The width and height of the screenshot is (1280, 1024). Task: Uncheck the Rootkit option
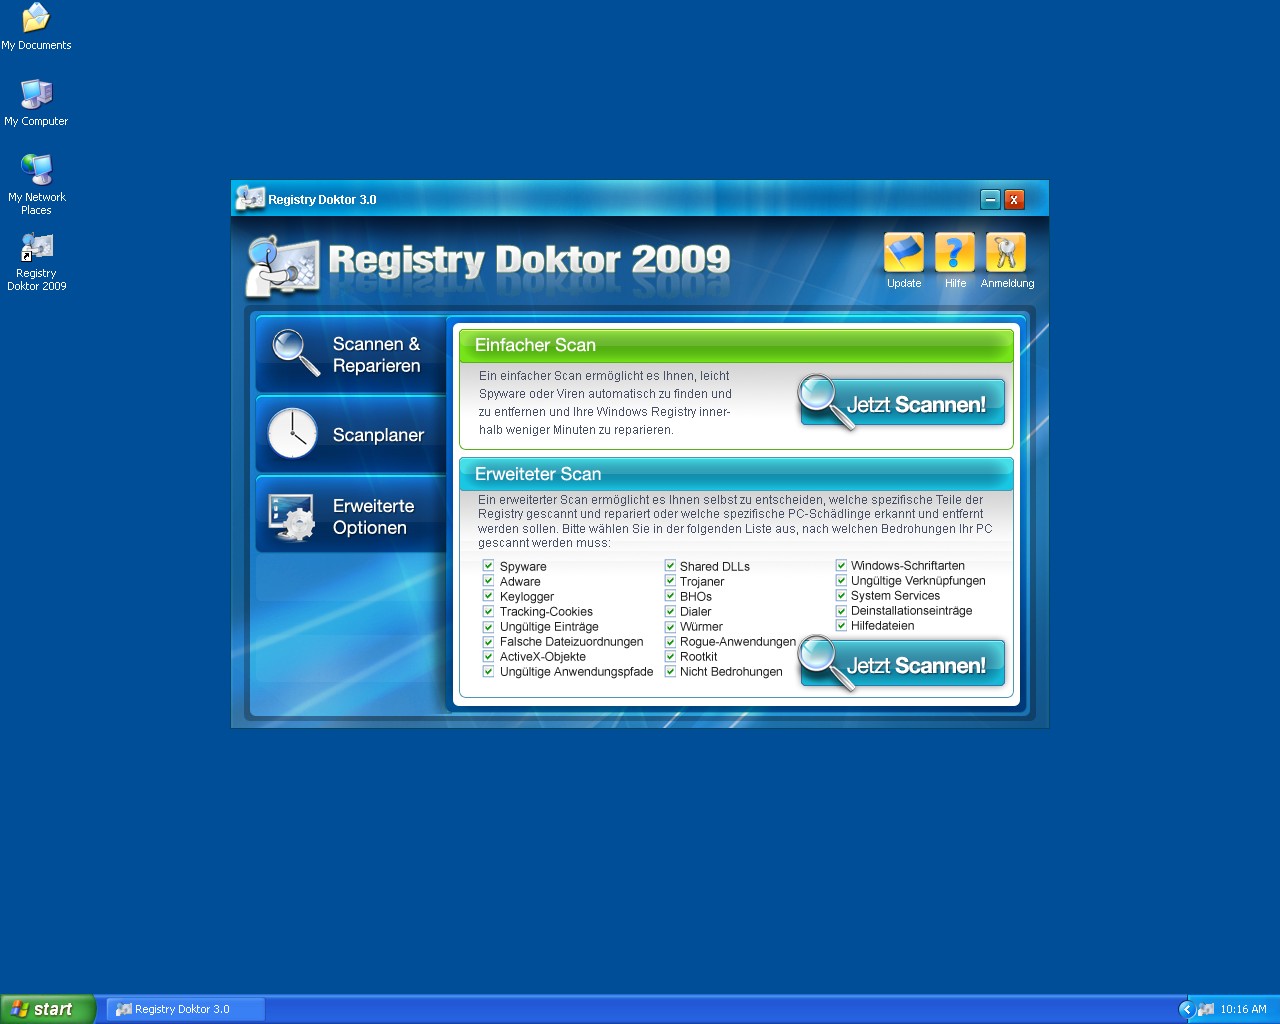[670, 657]
